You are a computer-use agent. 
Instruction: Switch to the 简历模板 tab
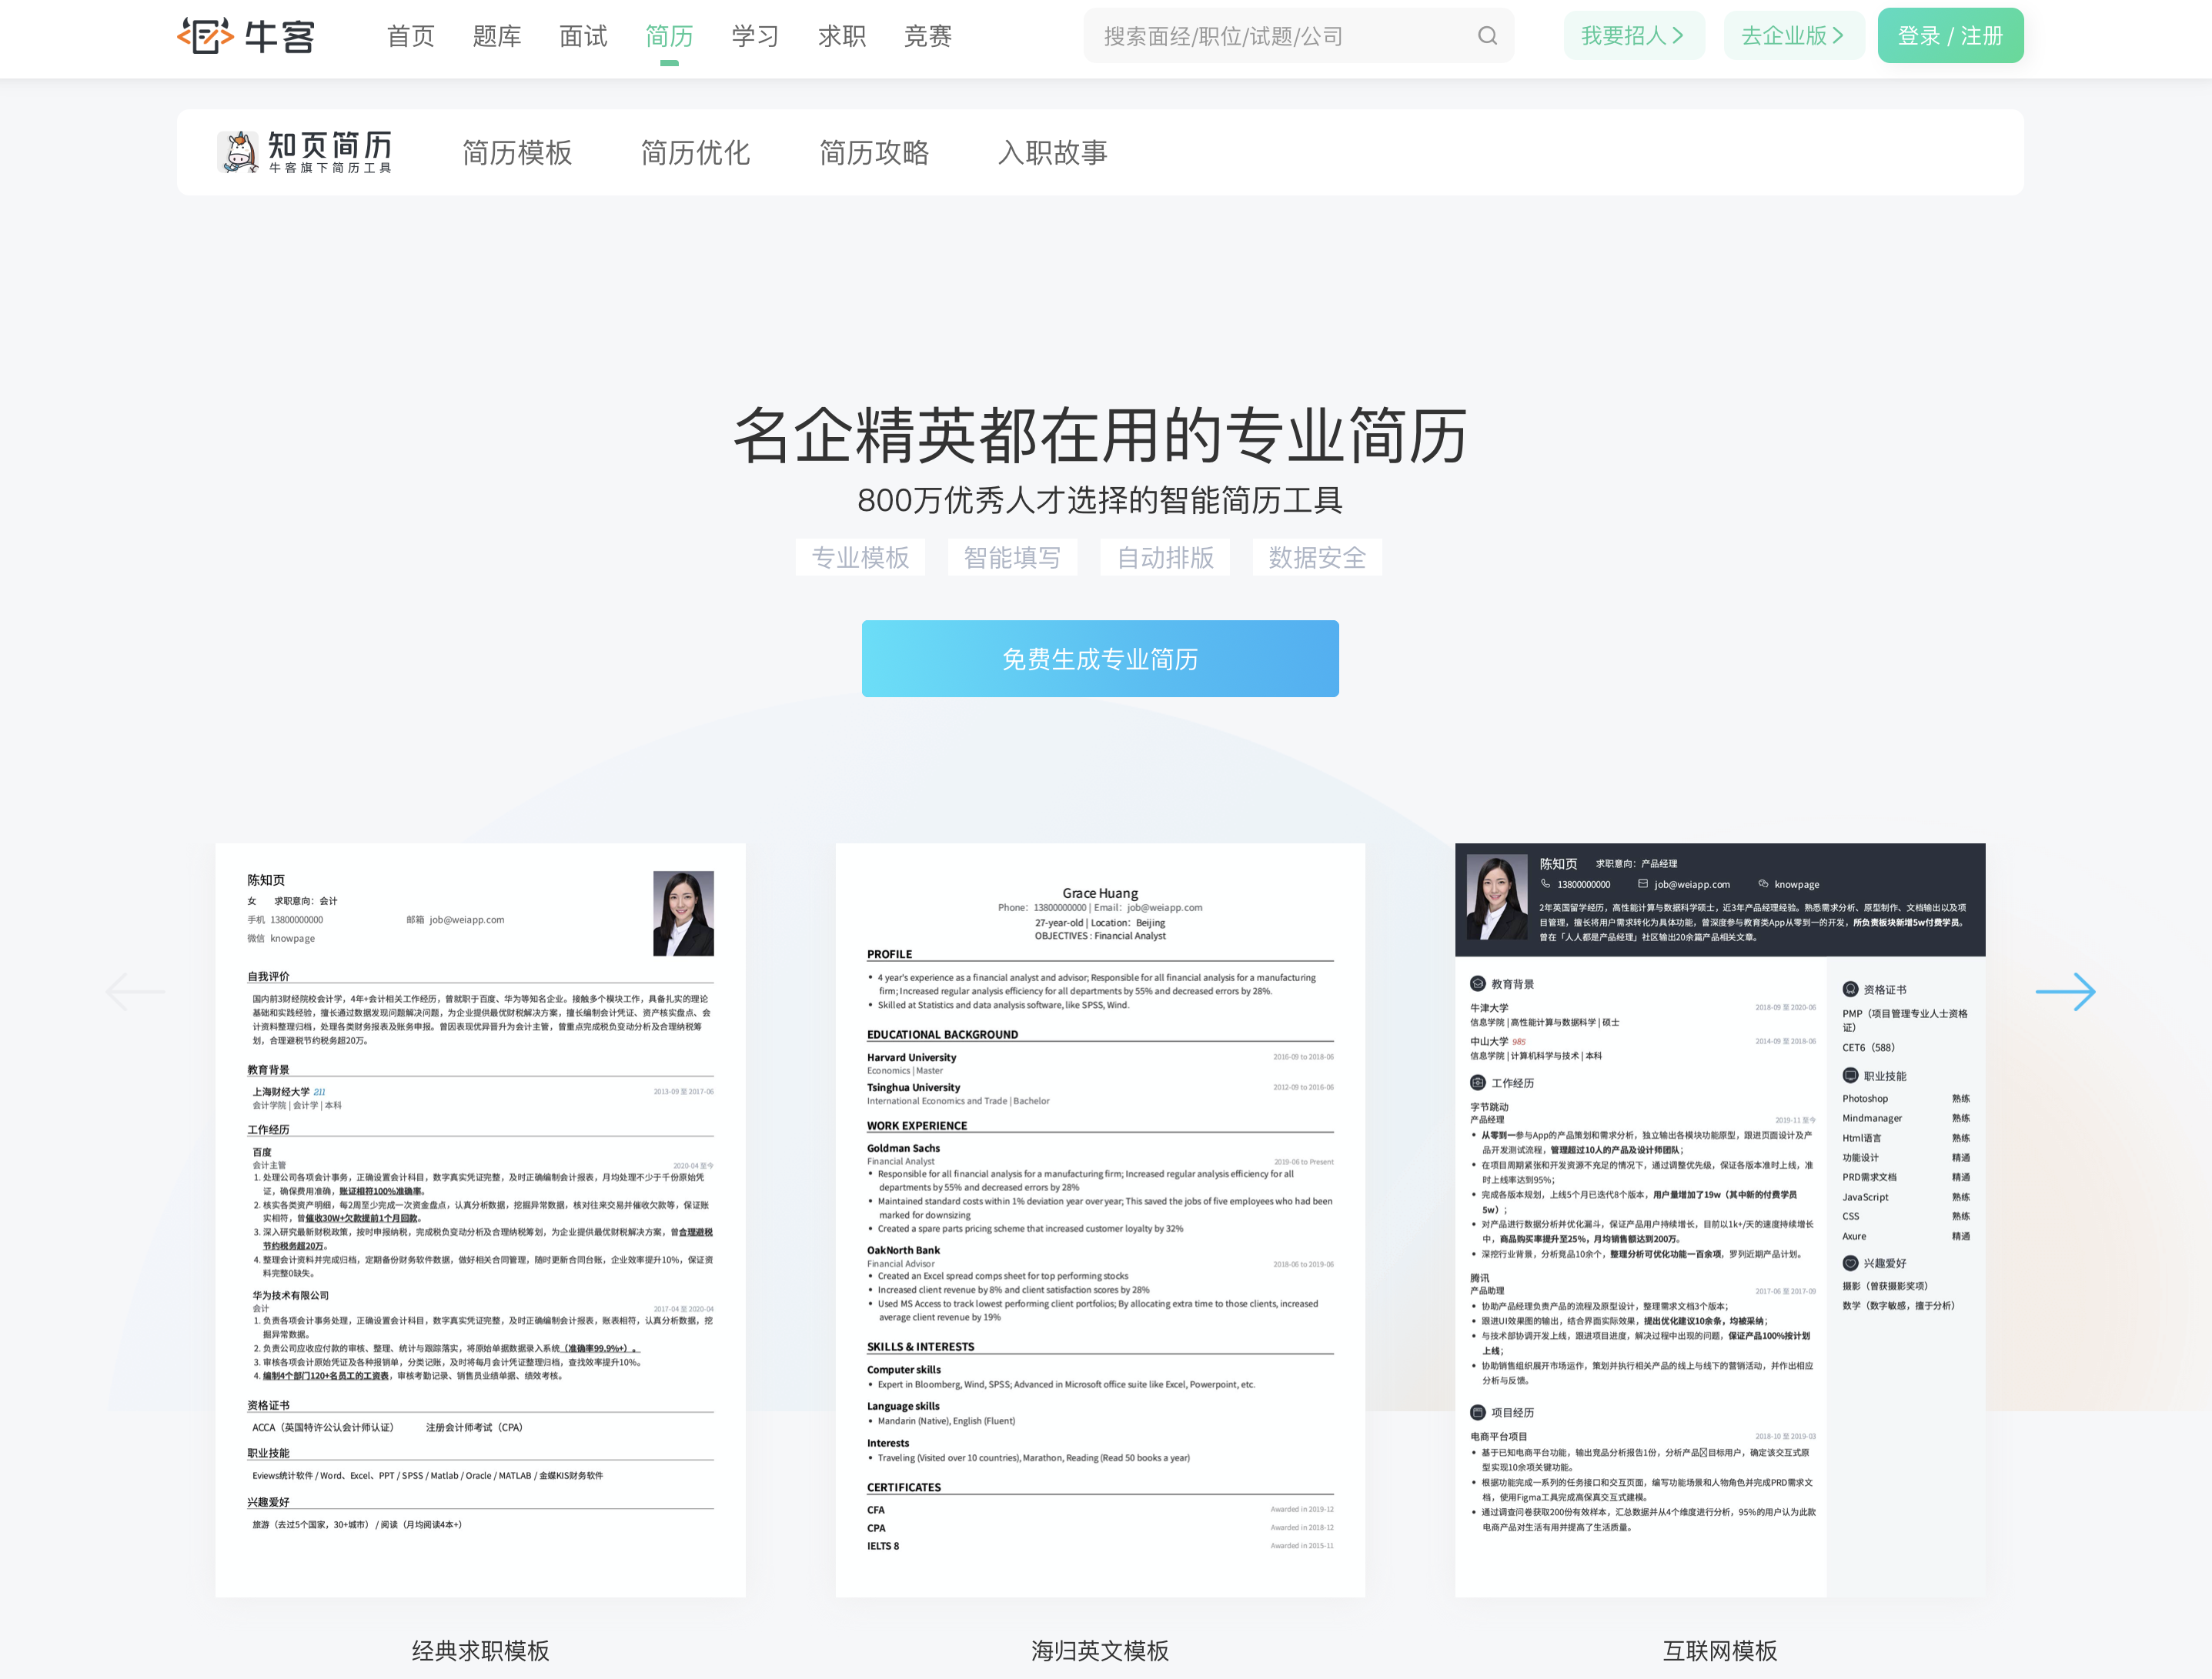pos(517,152)
